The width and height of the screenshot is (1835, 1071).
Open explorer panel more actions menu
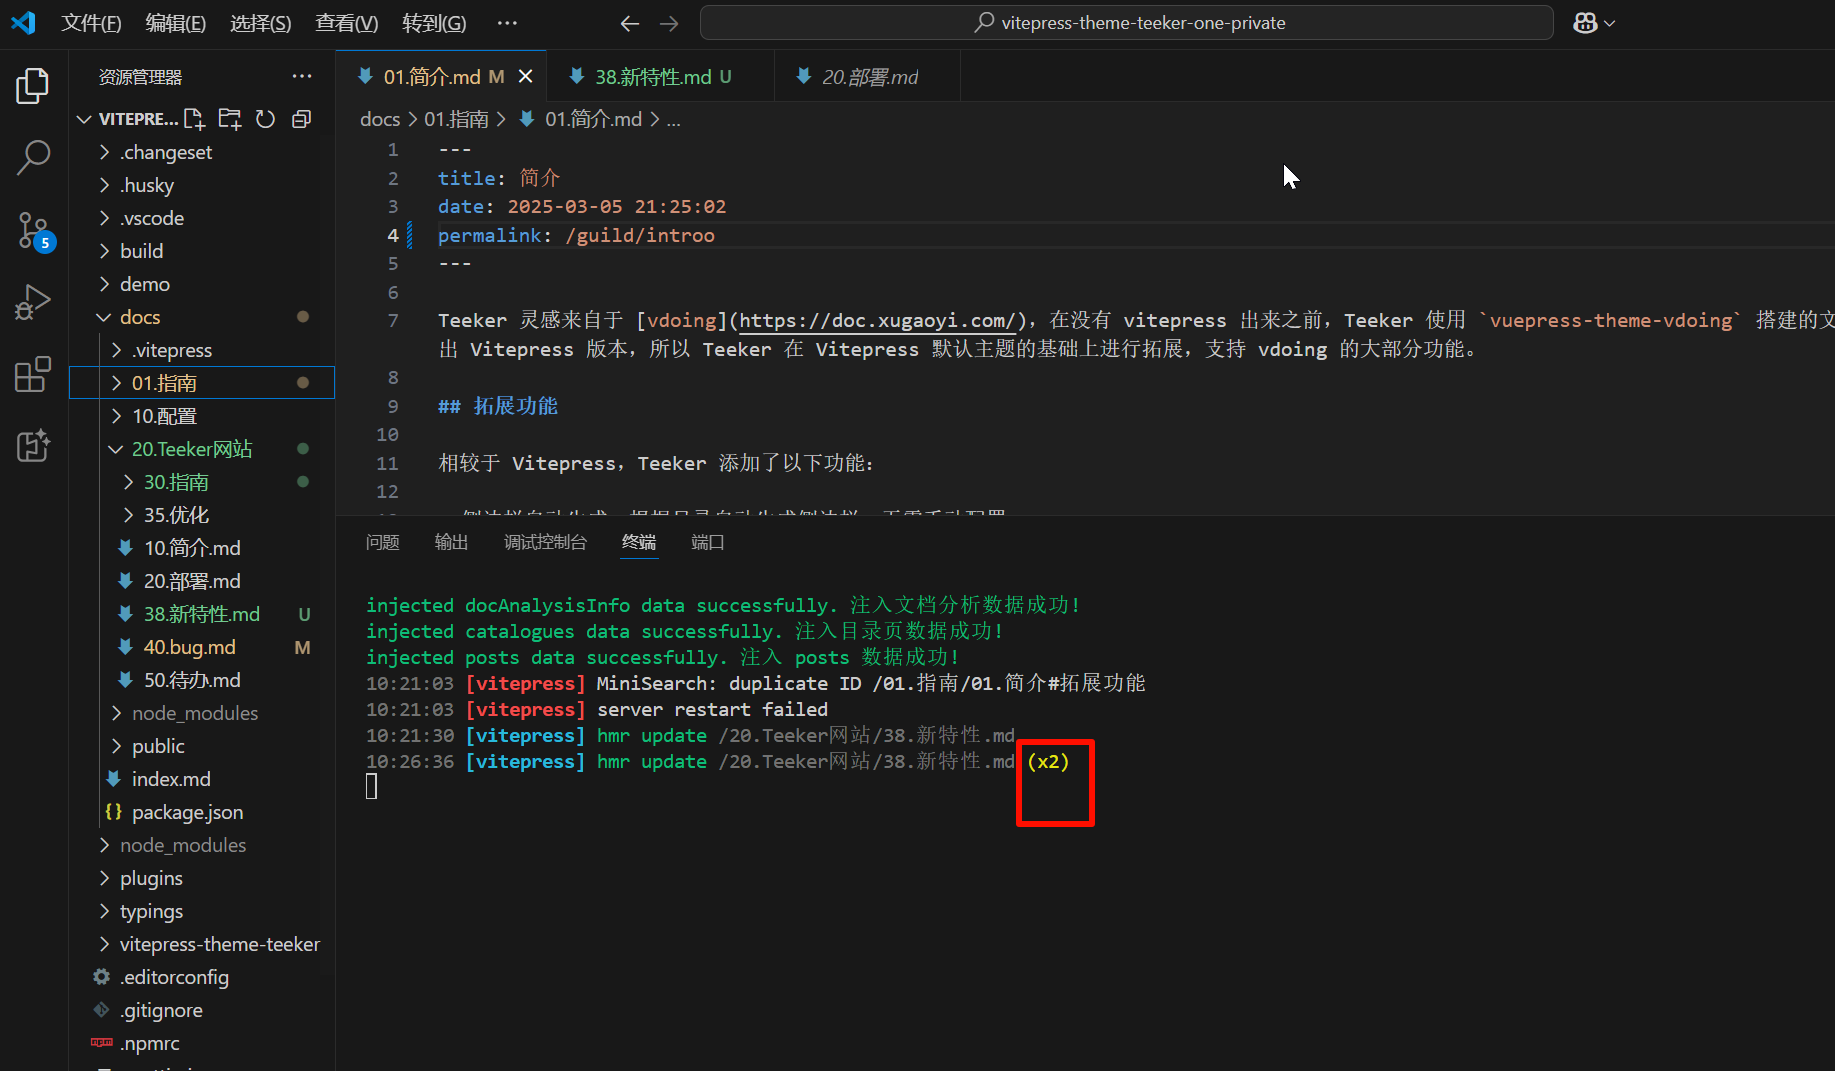[302, 76]
